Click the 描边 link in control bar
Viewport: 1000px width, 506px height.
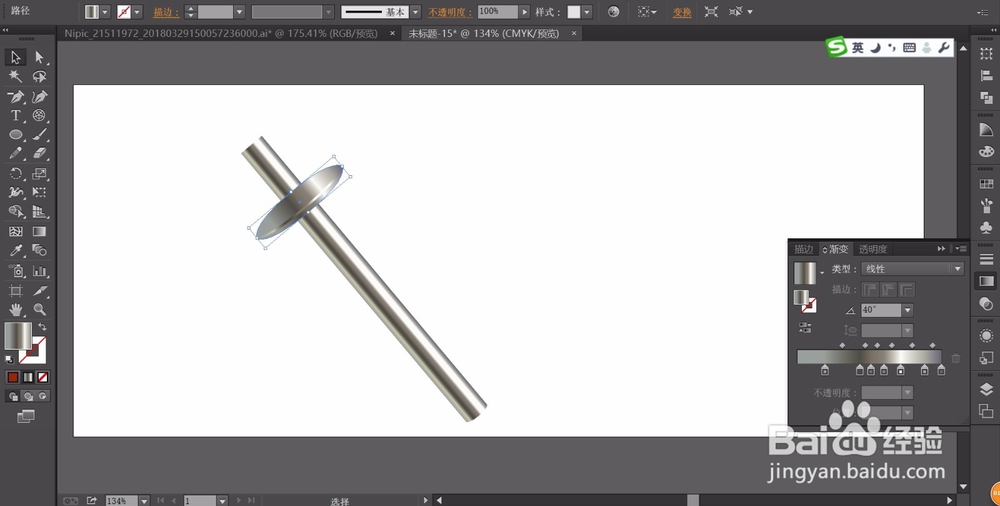point(166,12)
